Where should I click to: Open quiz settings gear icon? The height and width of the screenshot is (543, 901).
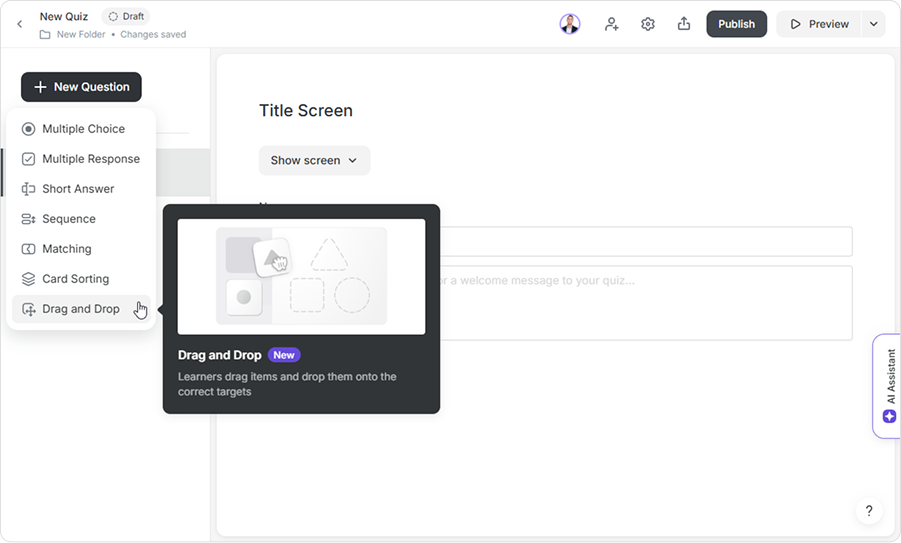648,24
